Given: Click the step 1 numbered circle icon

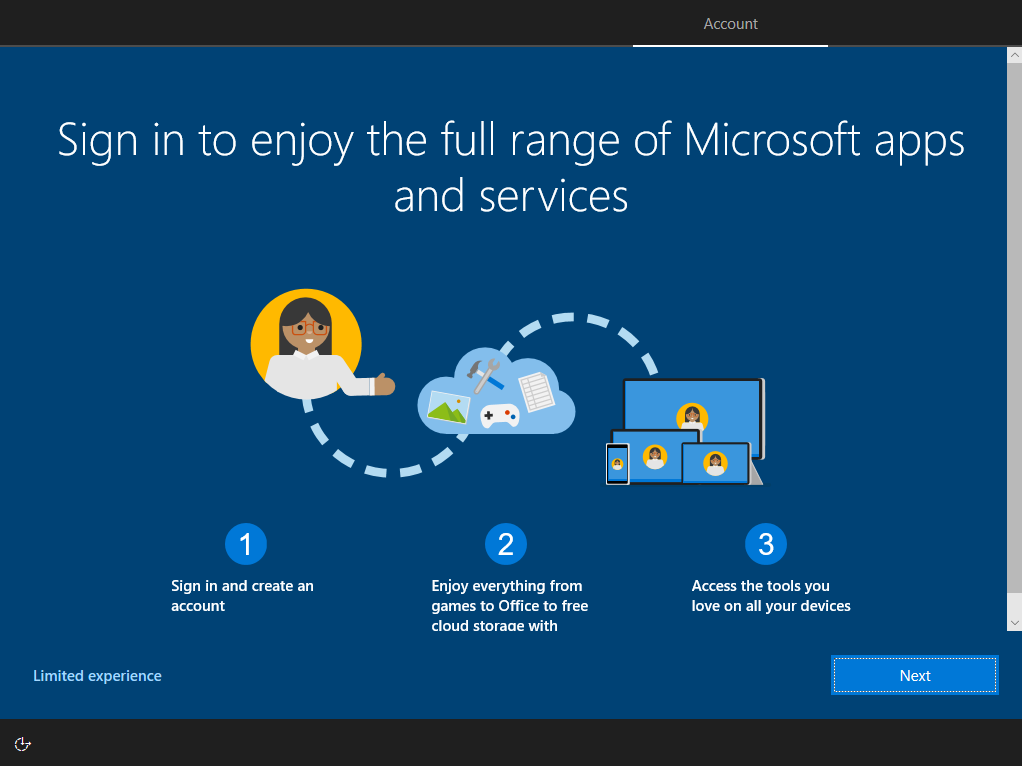Looking at the screenshot, I should tap(246, 543).
